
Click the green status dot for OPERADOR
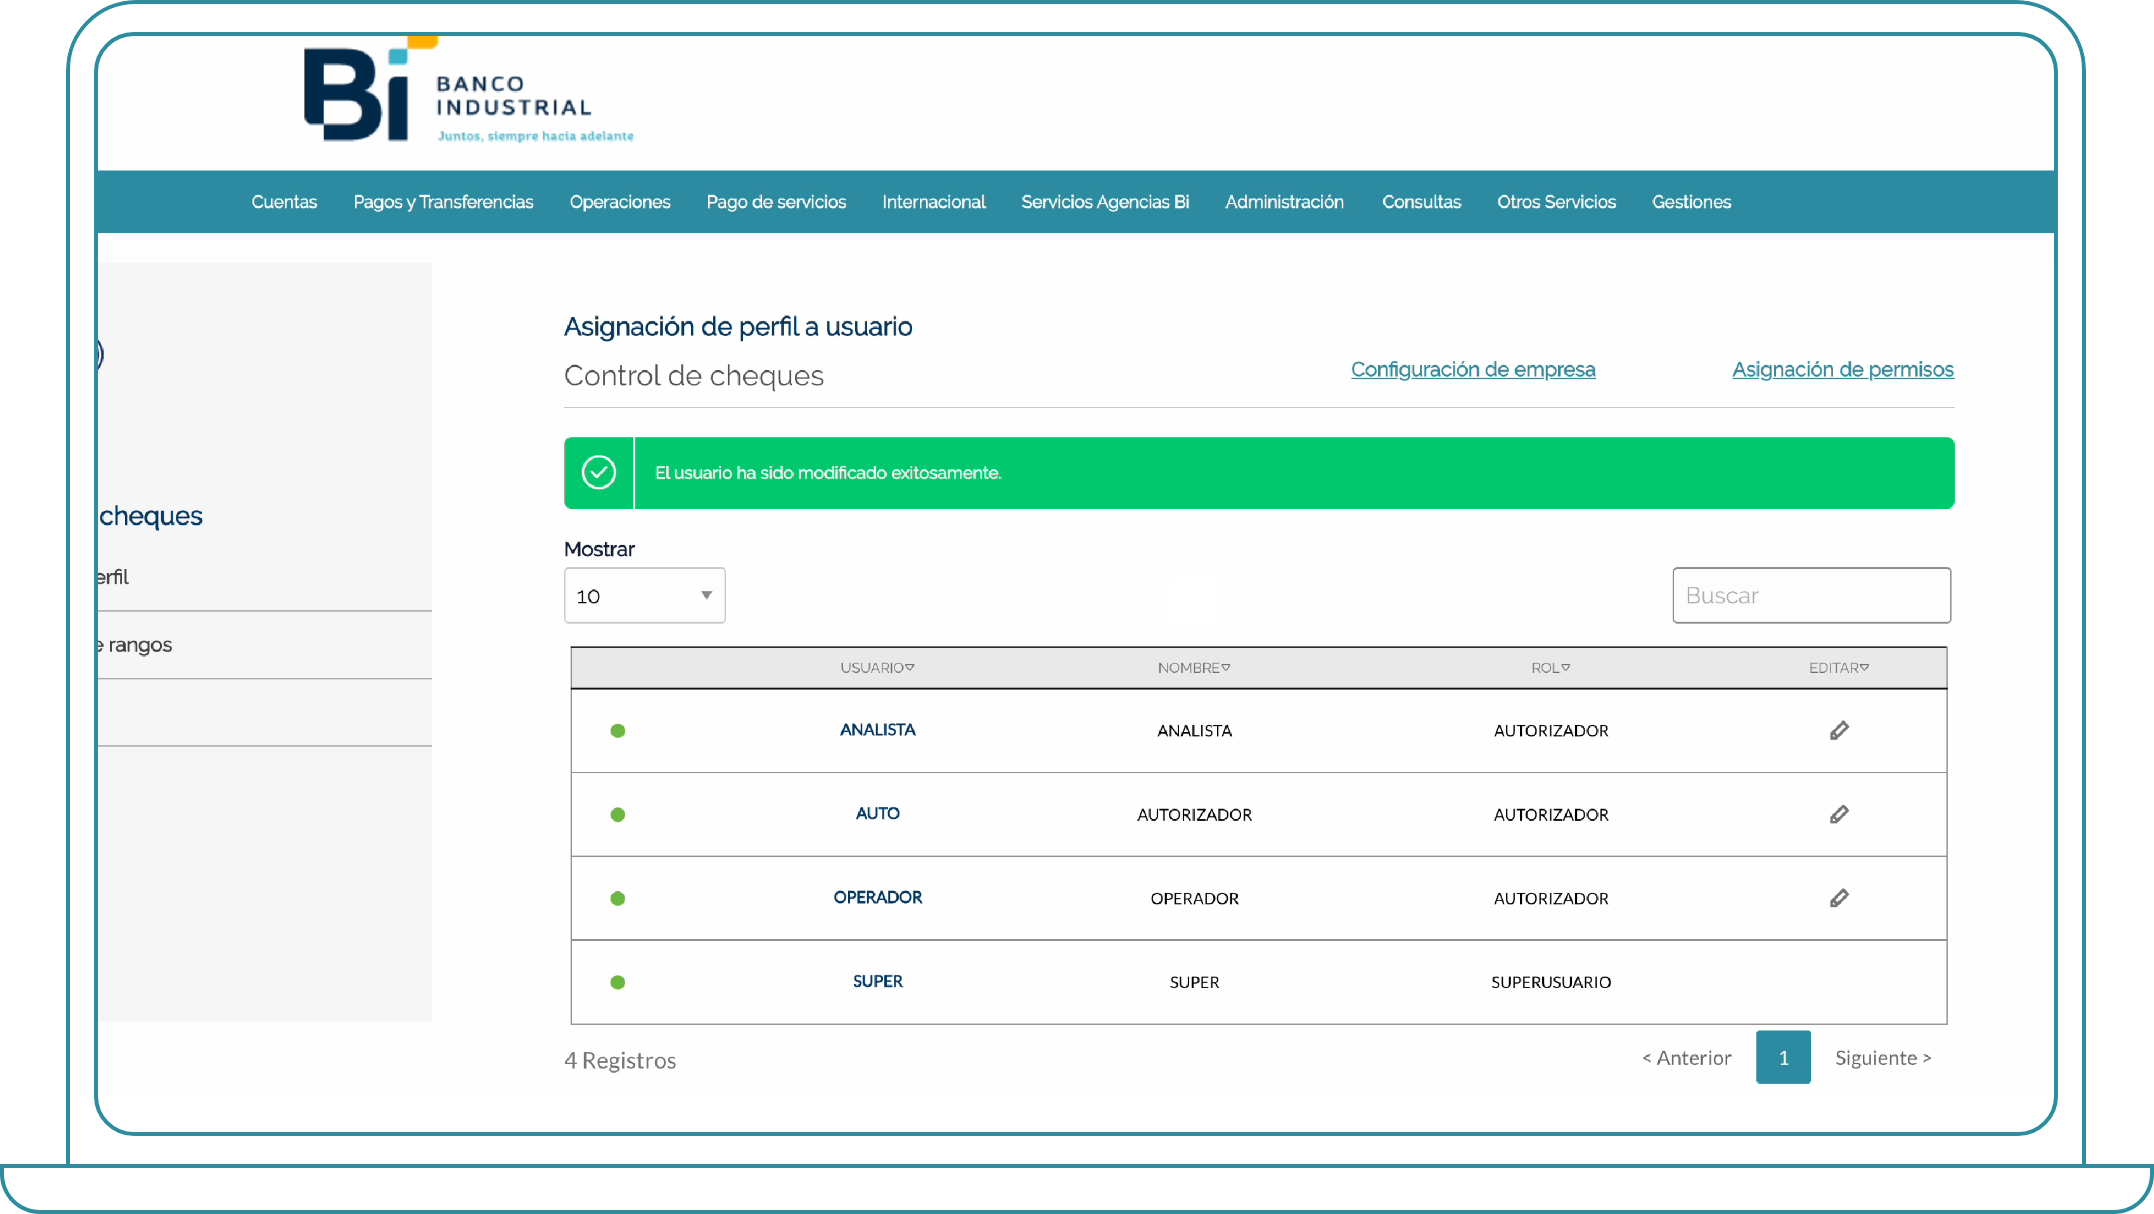point(618,899)
